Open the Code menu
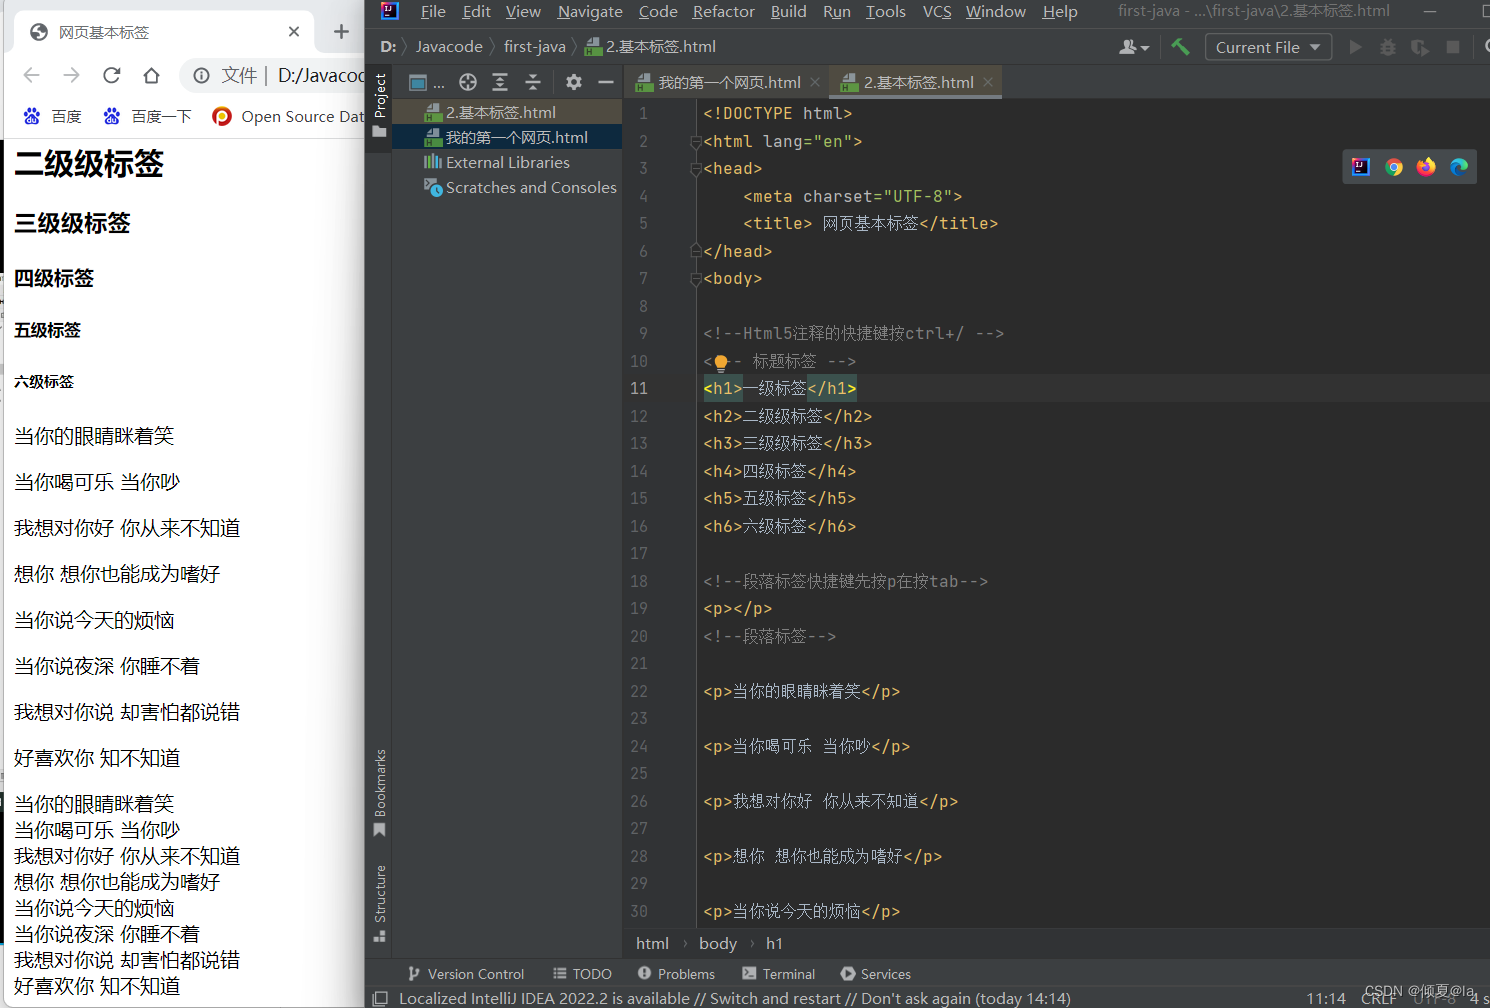The image size is (1490, 1008). point(658,11)
